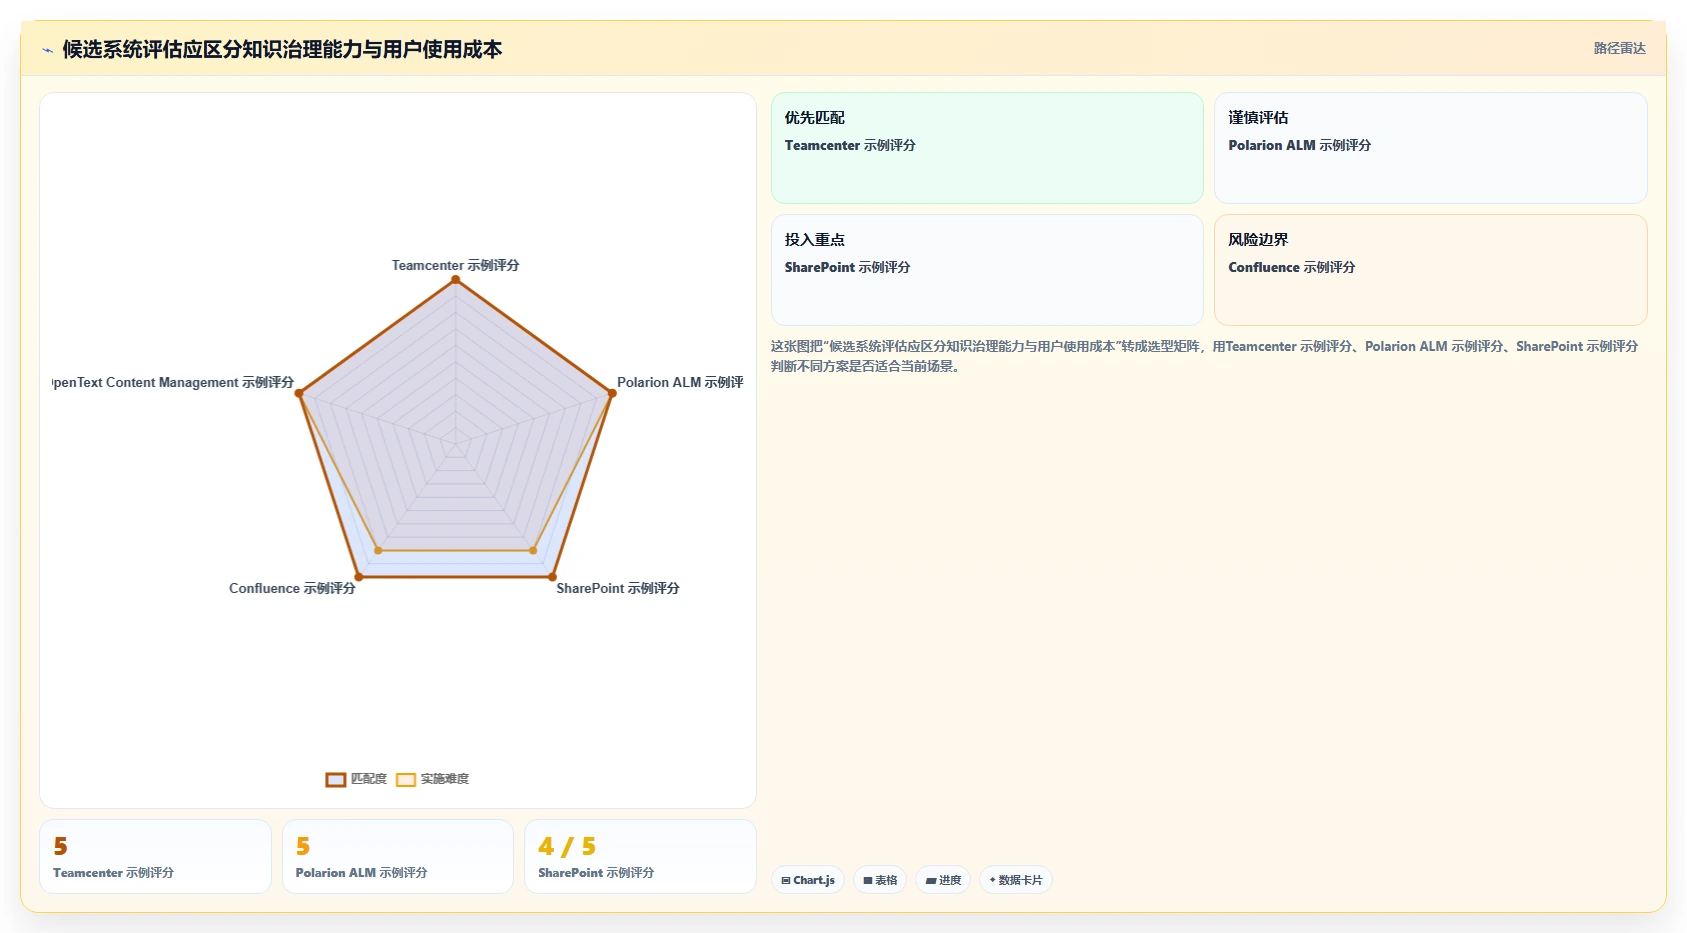Select the 进度 tag

coord(943,880)
